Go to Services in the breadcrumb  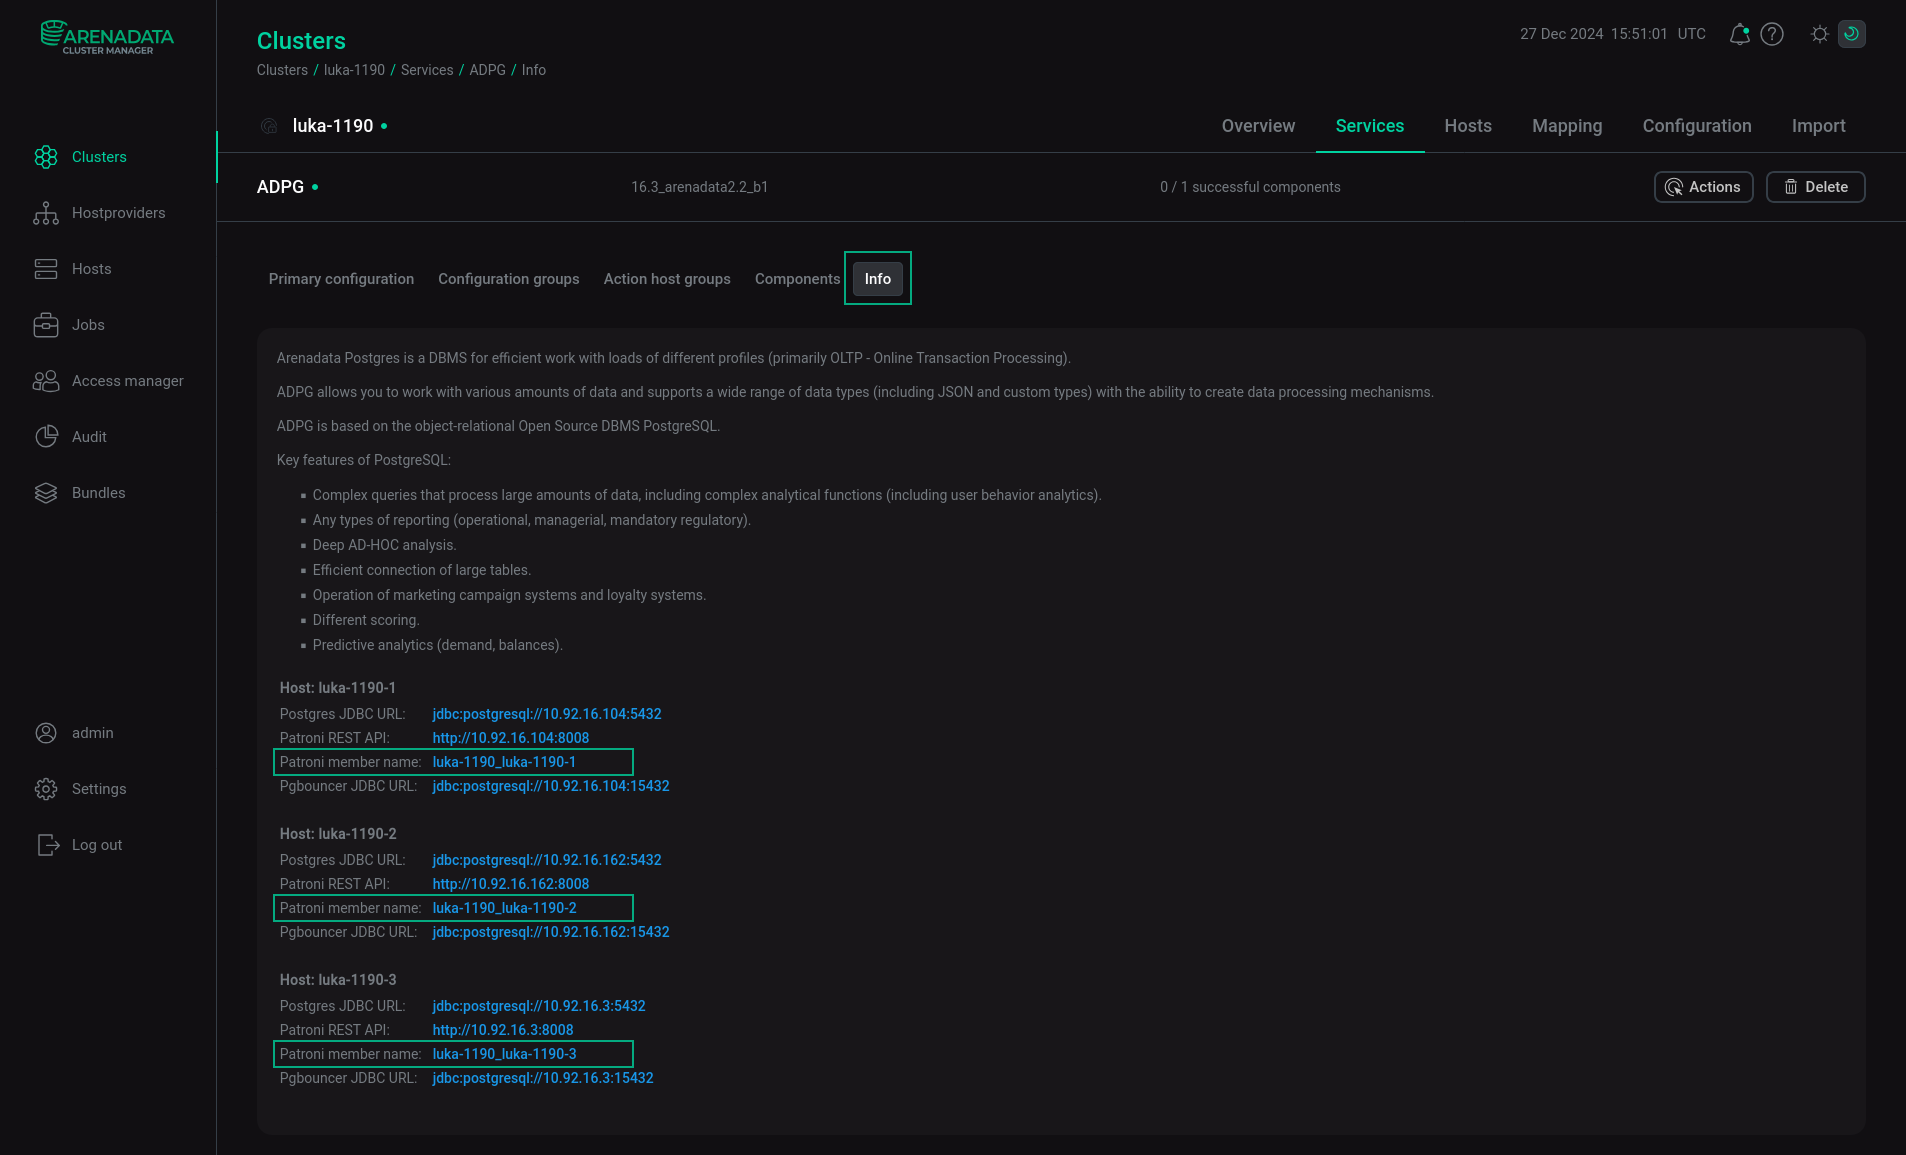click(427, 70)
